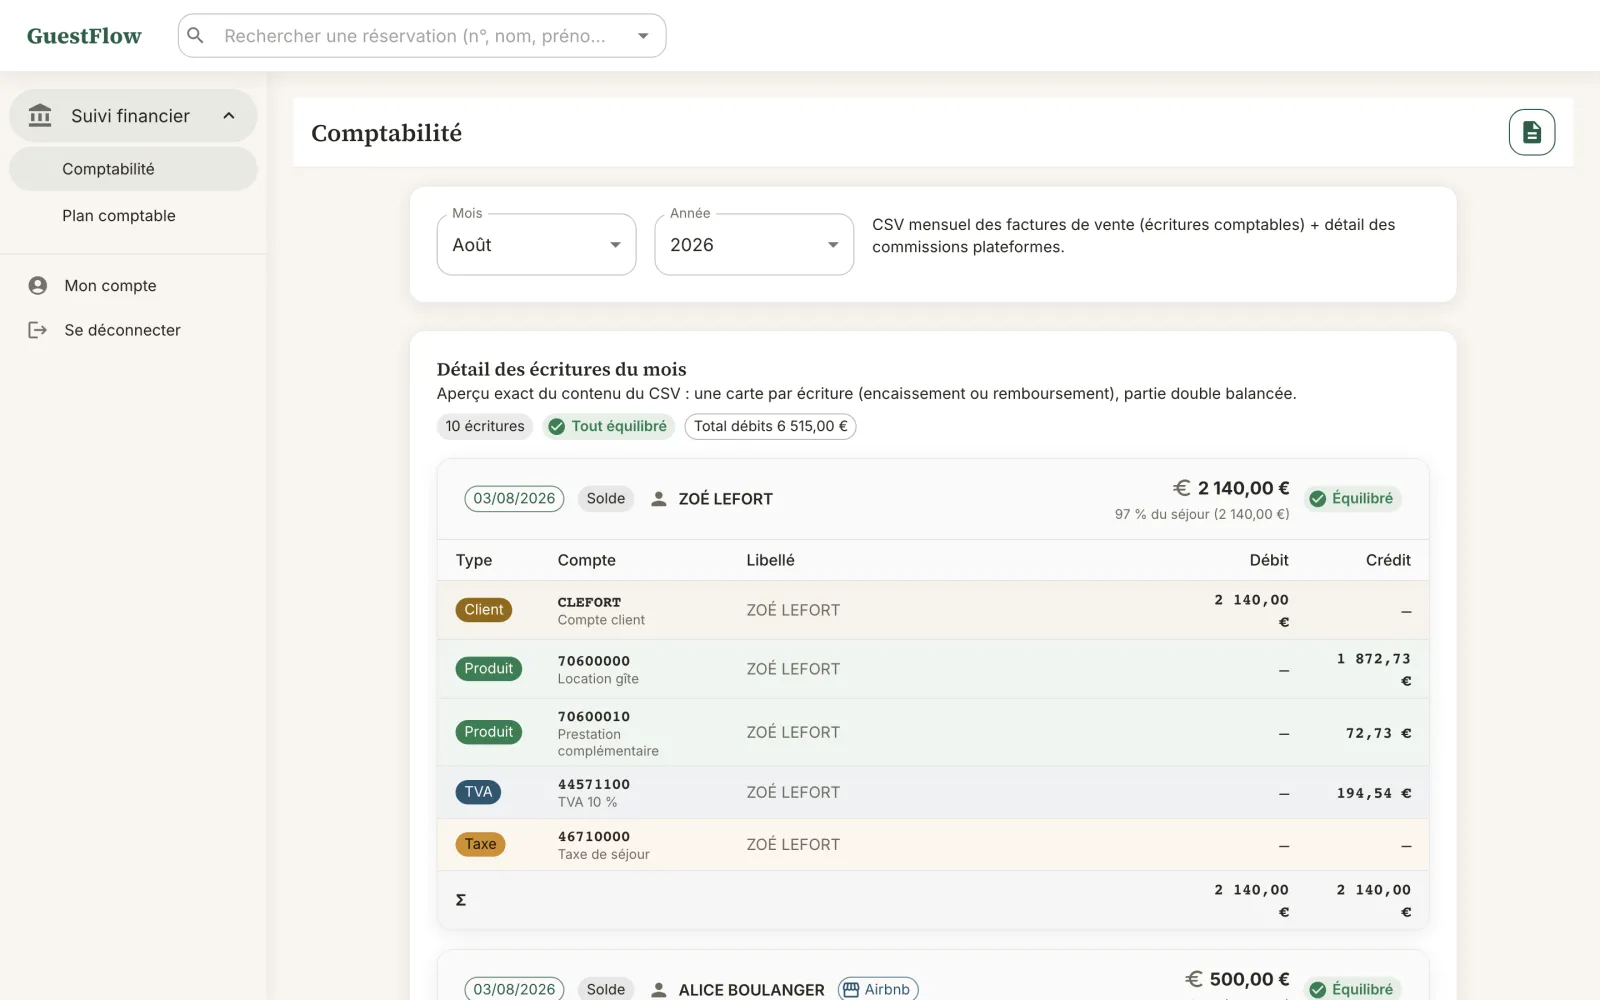Click the CSV export document icon
1600x1000 pixels.
(1531, 132)
